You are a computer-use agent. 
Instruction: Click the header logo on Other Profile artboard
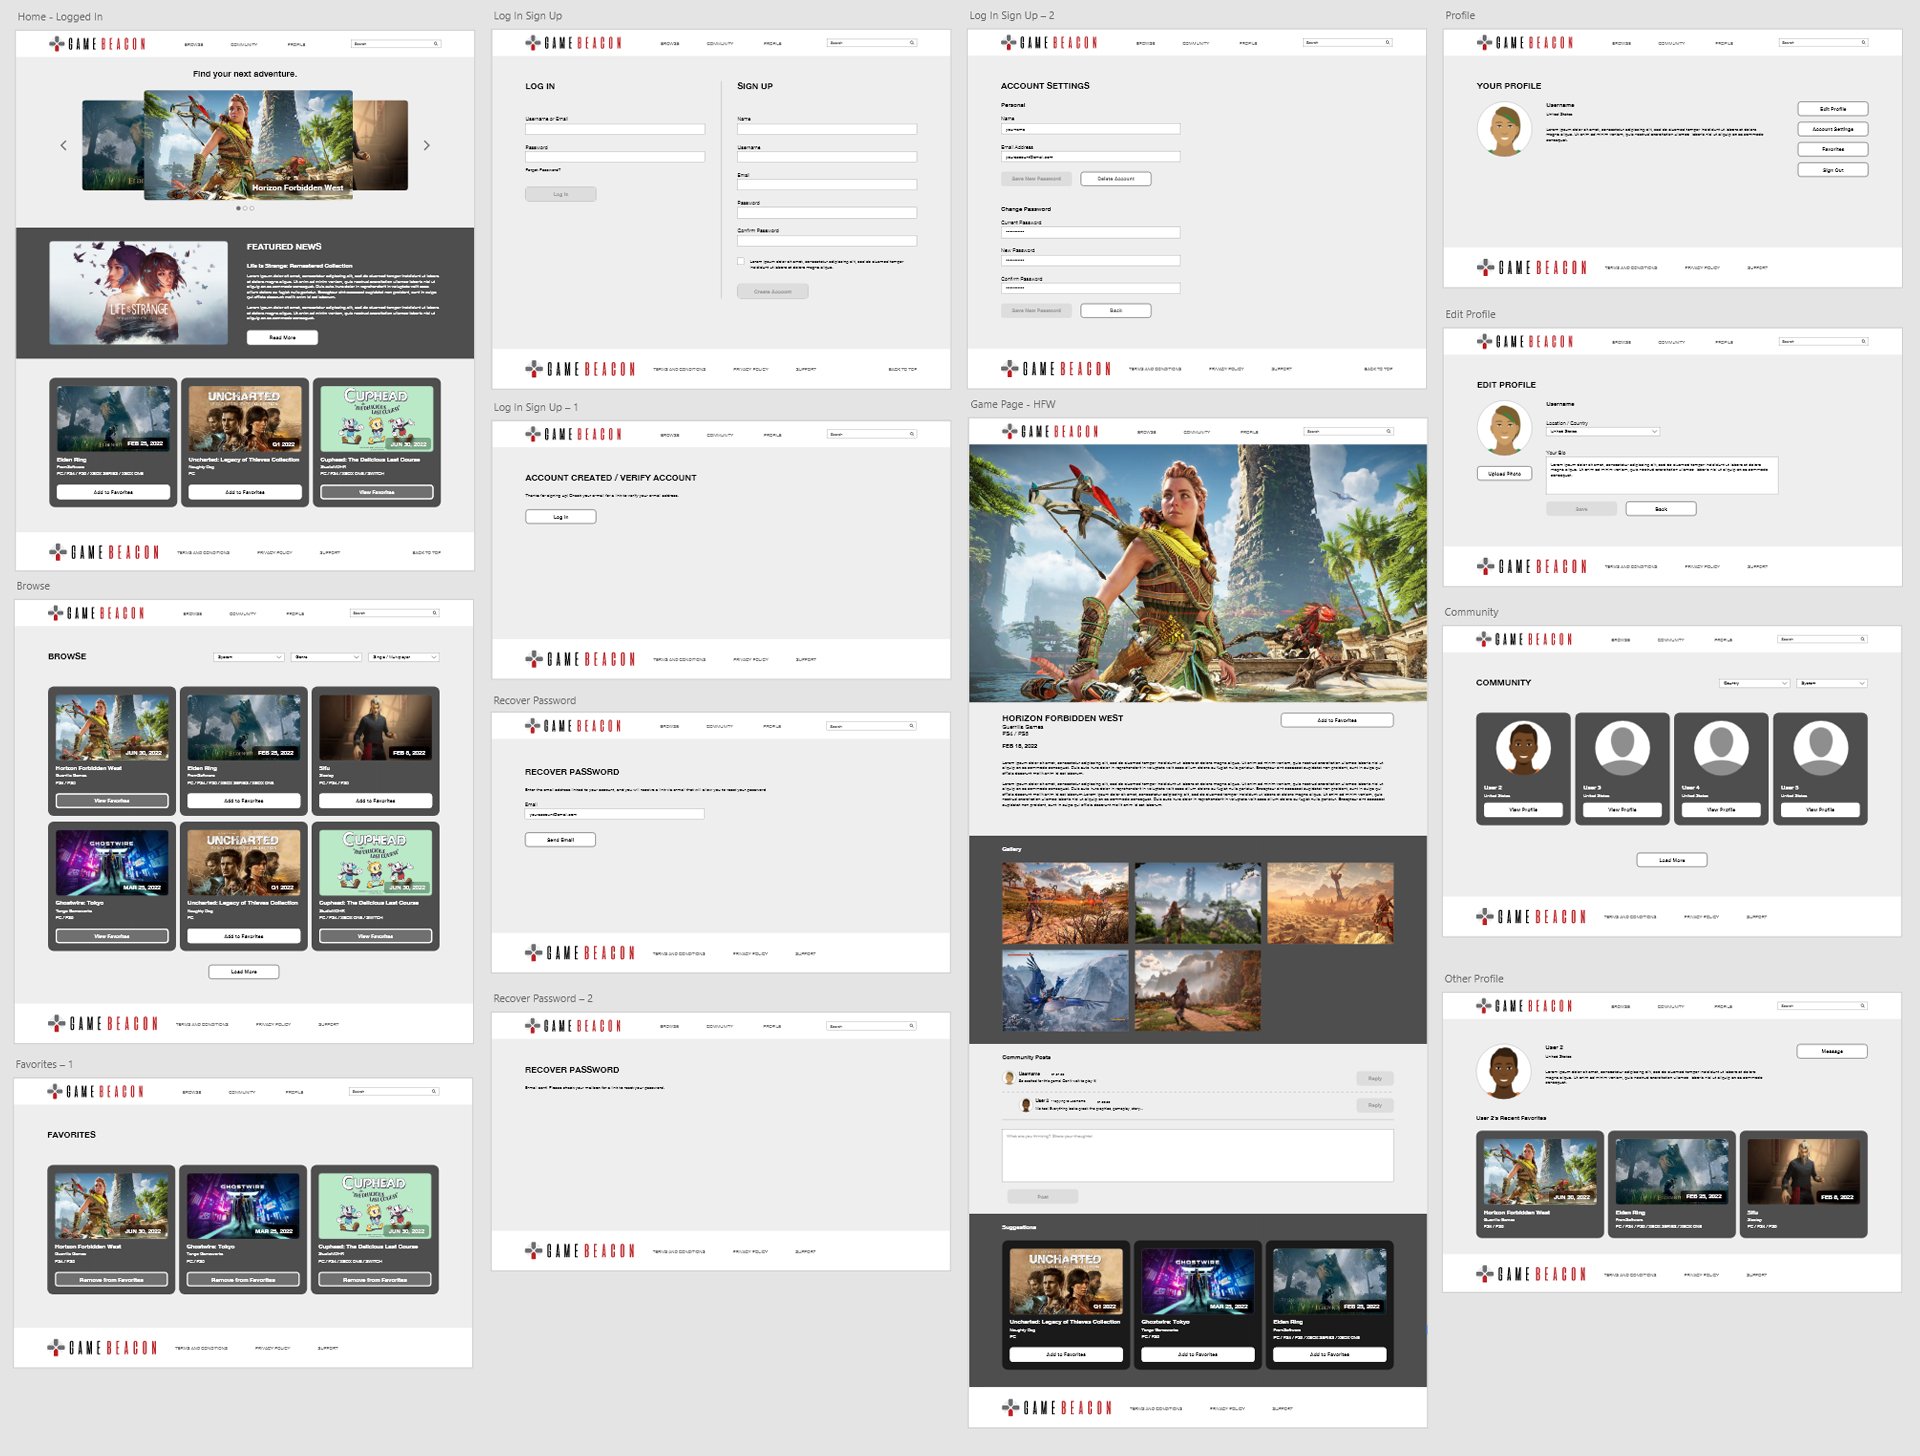click(1525, 1006)
